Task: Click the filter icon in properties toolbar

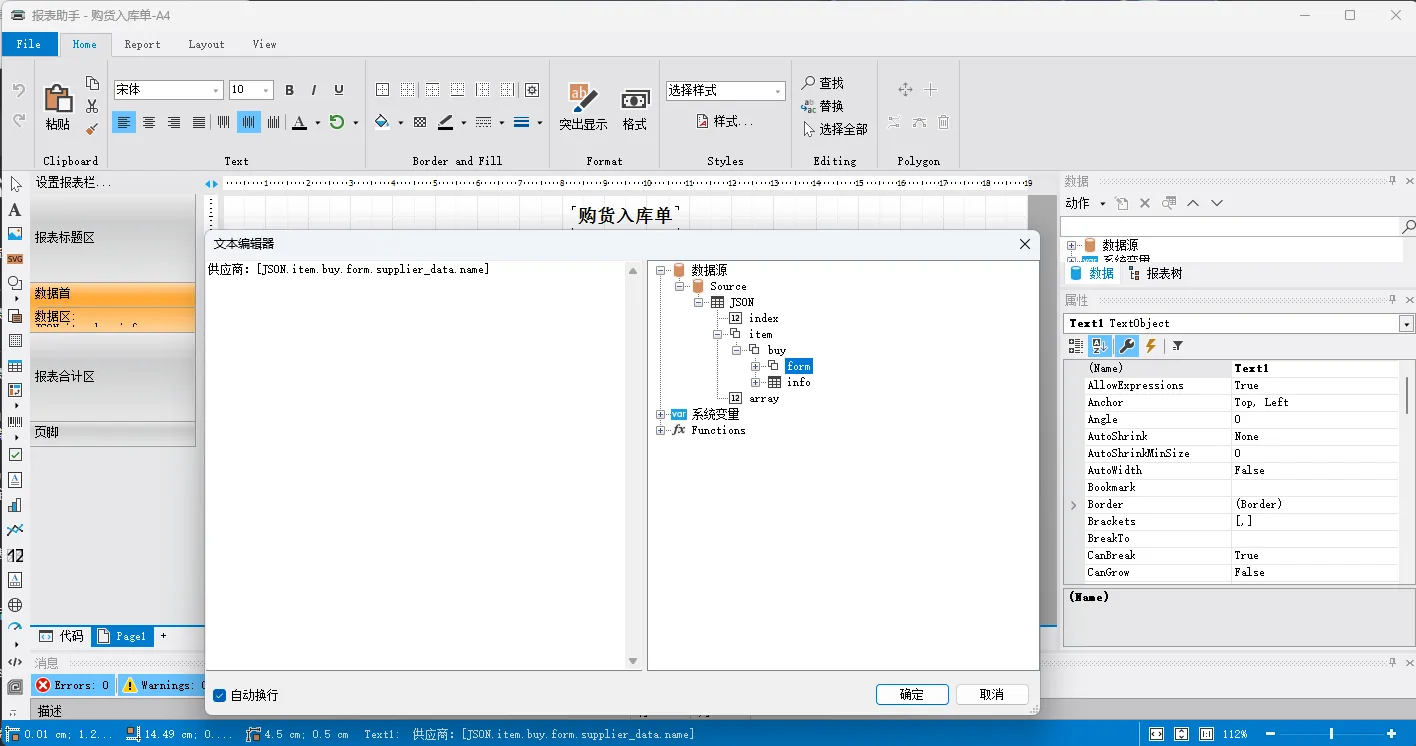Action: pyautogui.click(x=1178, y=346)
